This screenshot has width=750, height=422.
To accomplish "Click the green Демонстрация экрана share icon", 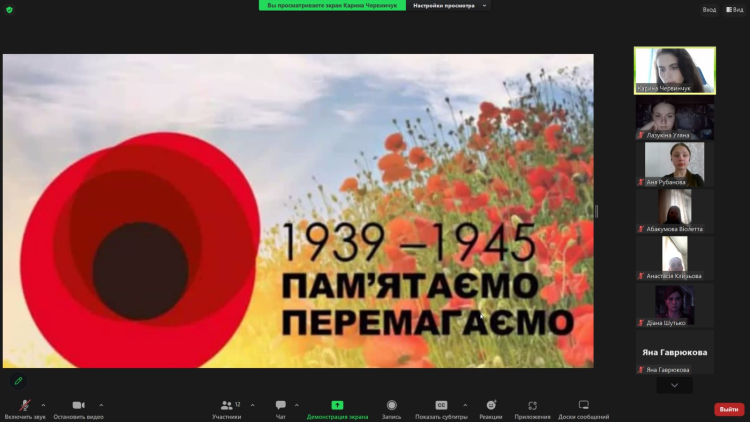I will 337,405.
